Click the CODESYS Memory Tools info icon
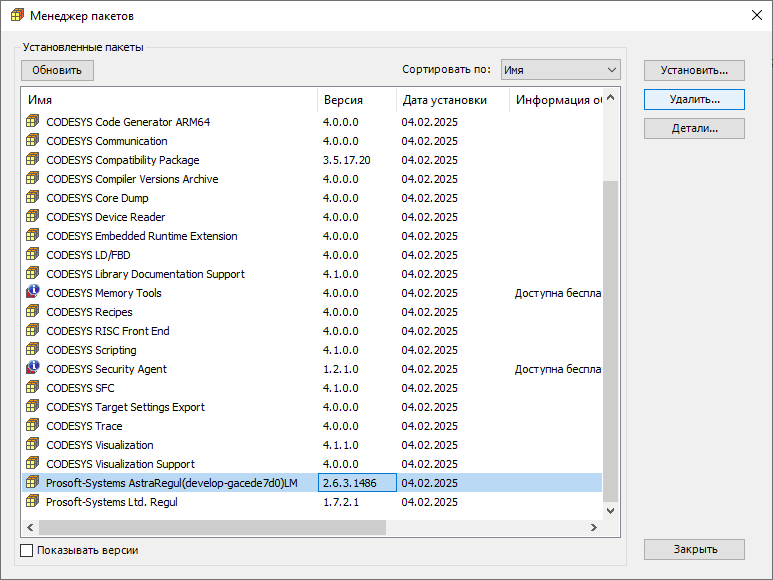The image size is (773, 580). tap(33, 293)
